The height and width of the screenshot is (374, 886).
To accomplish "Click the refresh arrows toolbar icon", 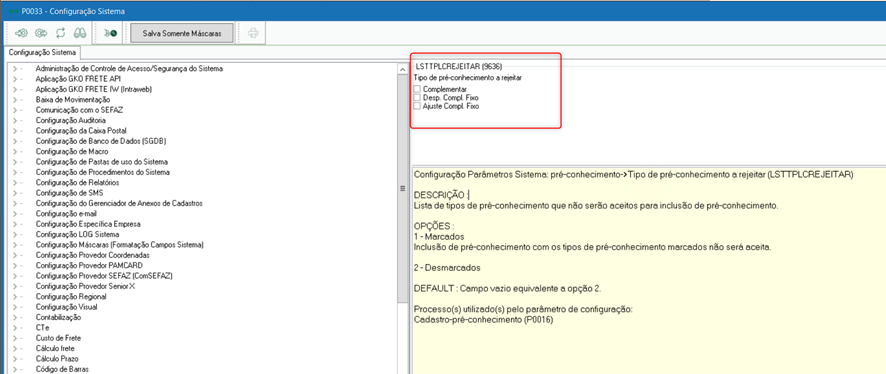I will pyautogui.click(x=60, y=33).
